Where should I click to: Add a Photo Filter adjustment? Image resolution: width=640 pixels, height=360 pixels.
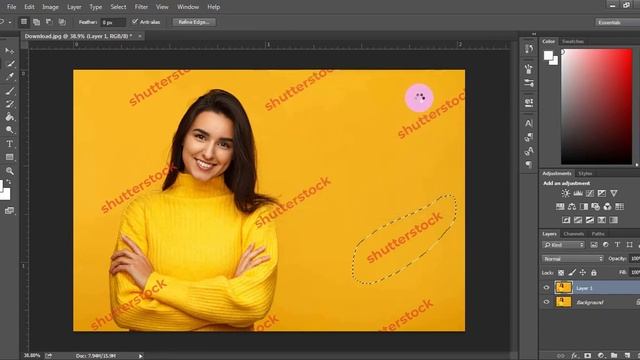coord(596,207)
